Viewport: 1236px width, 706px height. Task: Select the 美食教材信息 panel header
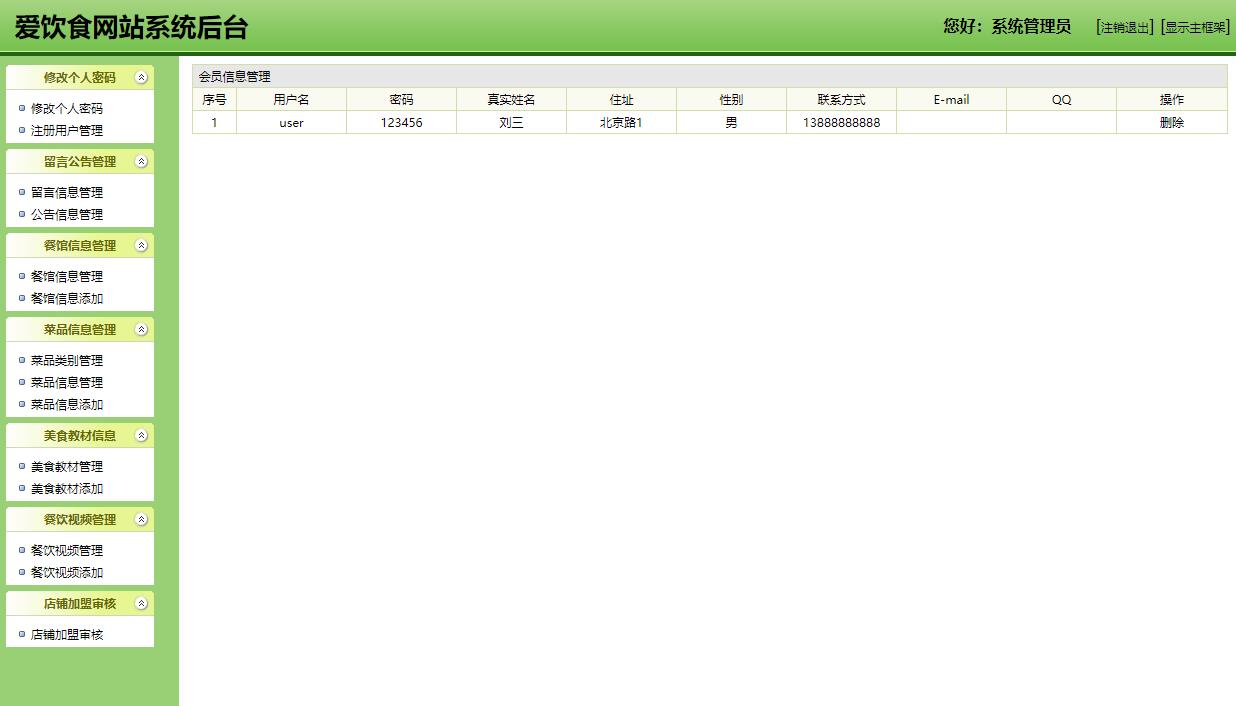80,435
